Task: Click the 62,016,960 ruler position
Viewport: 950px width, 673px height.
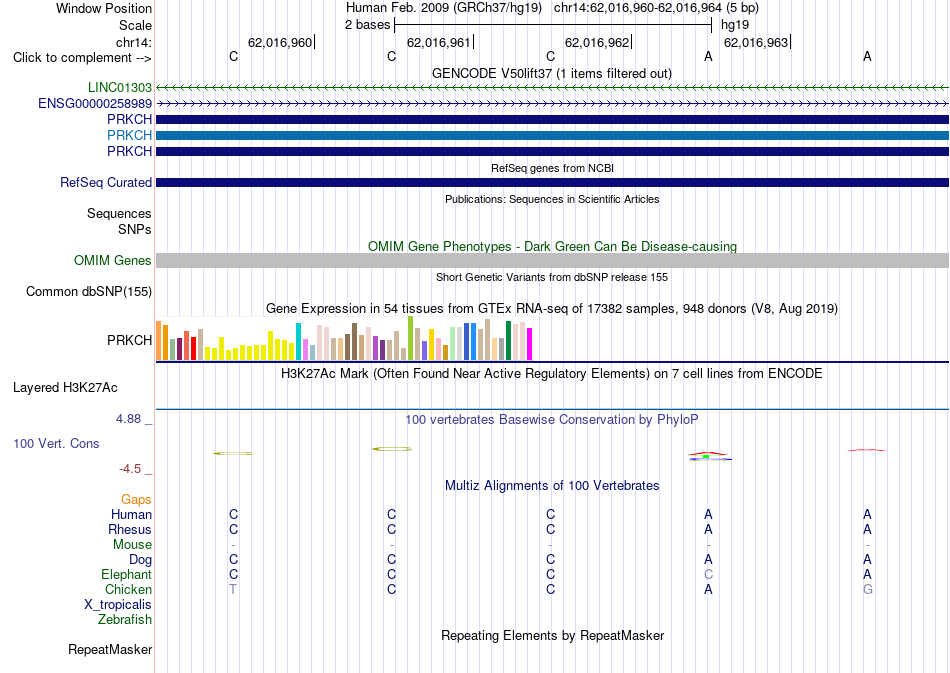Action: click(280, 42)
